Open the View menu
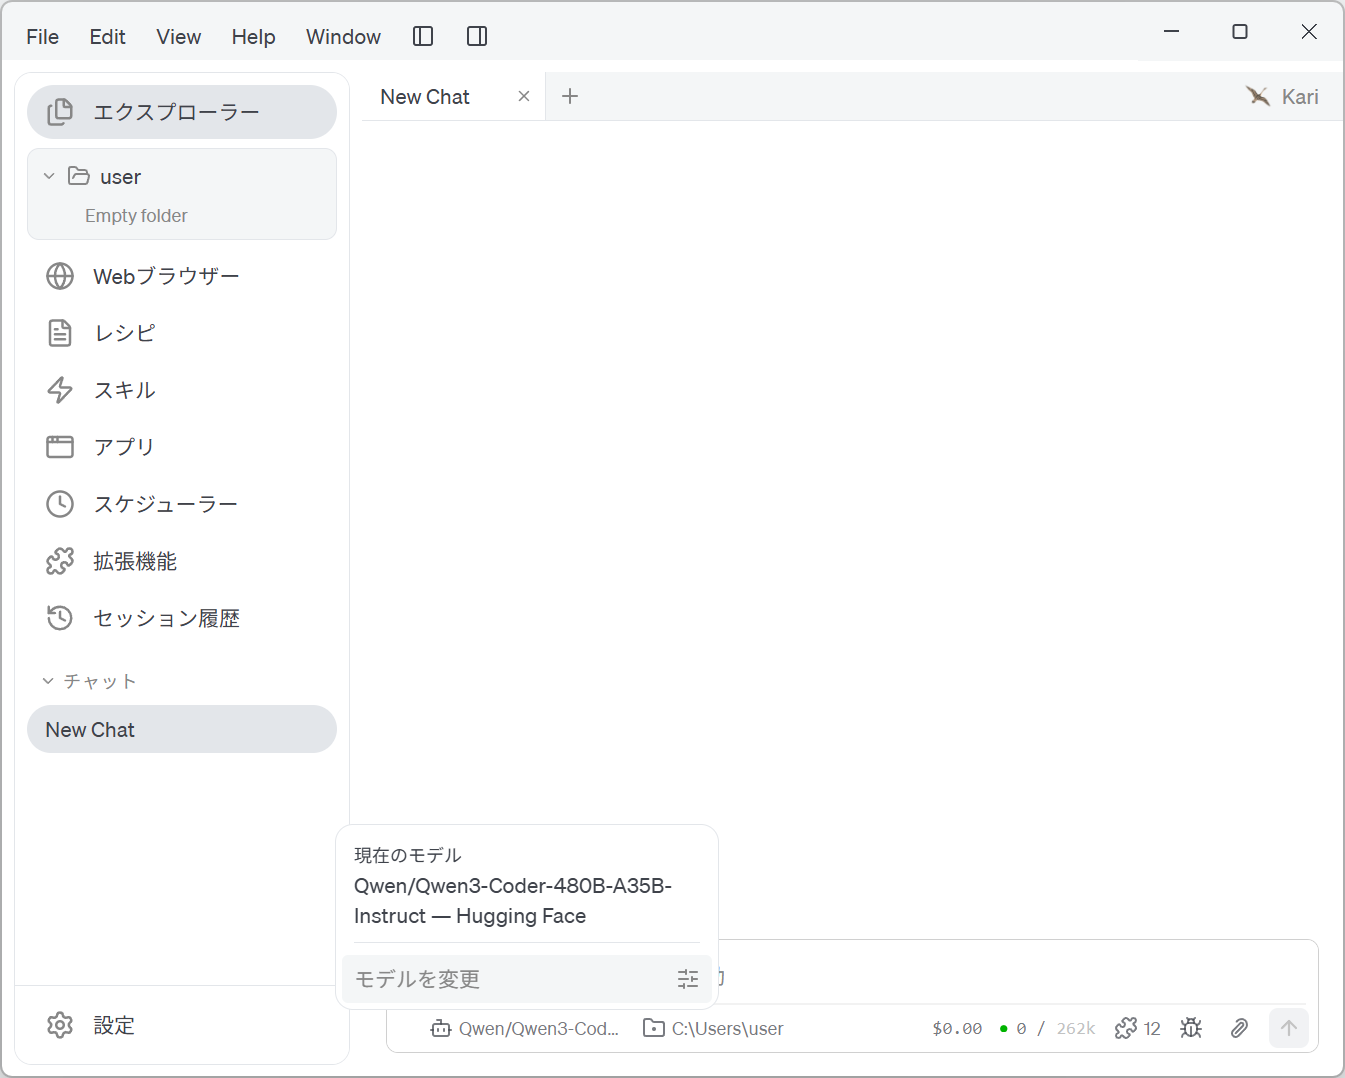1345x1078 pixels. [179, 37]
